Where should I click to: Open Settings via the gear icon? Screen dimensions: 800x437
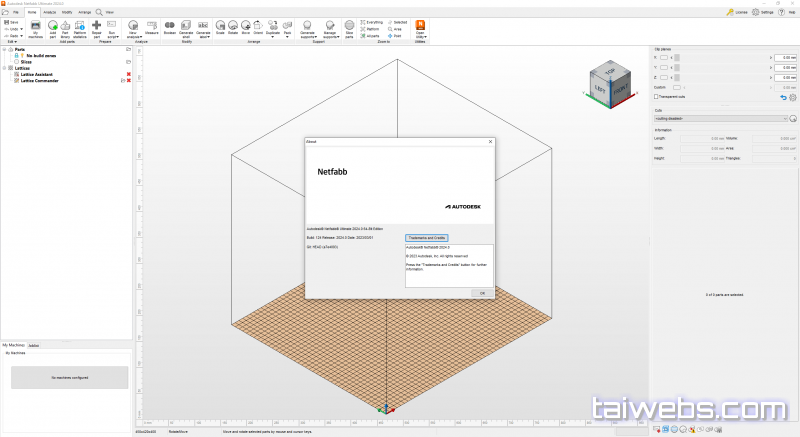coord(756,12)
